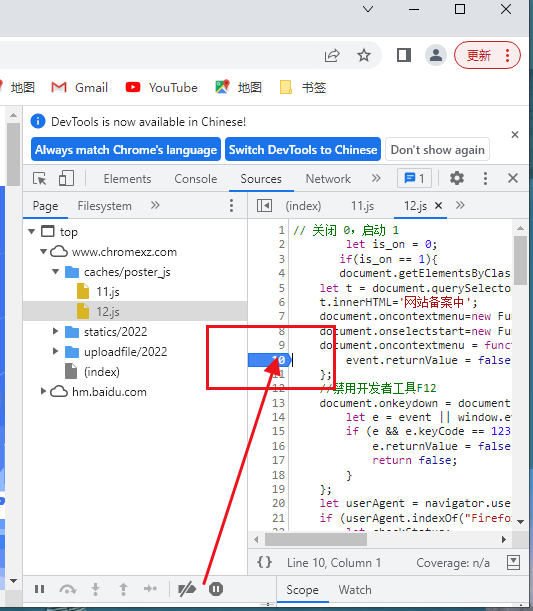Open the Filesystem navigator tab
The width and height of the screenshot is (533, 611).
[104, 206]
